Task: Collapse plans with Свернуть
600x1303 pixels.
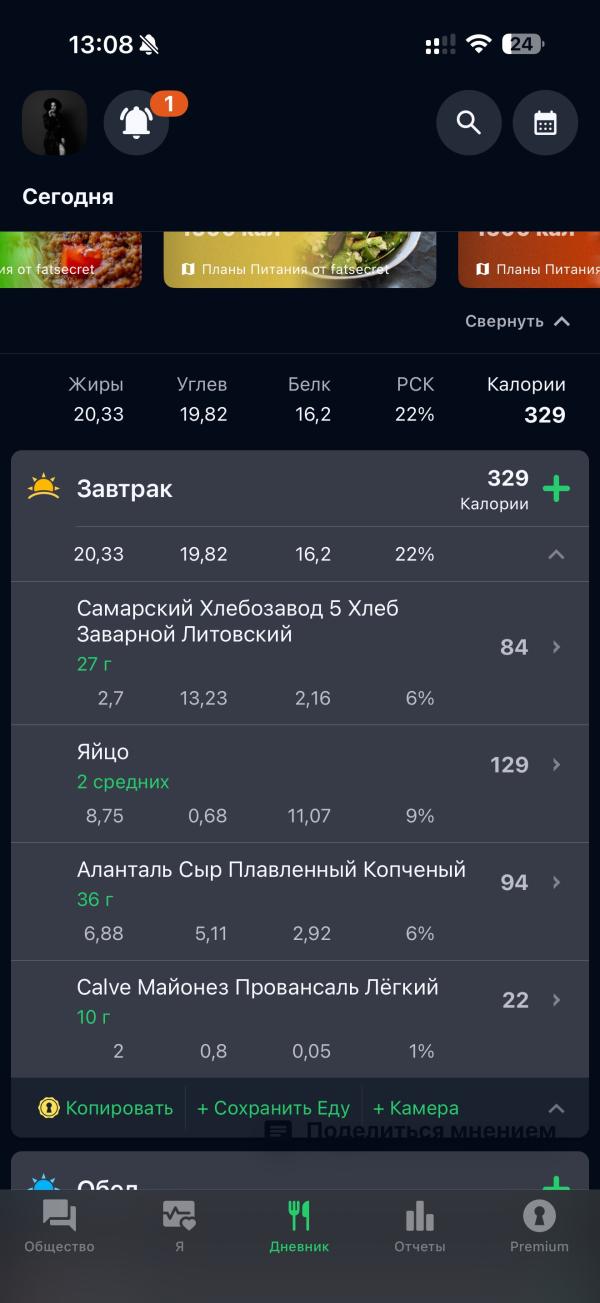Action: pyautogui.click(x=517, y=321)
